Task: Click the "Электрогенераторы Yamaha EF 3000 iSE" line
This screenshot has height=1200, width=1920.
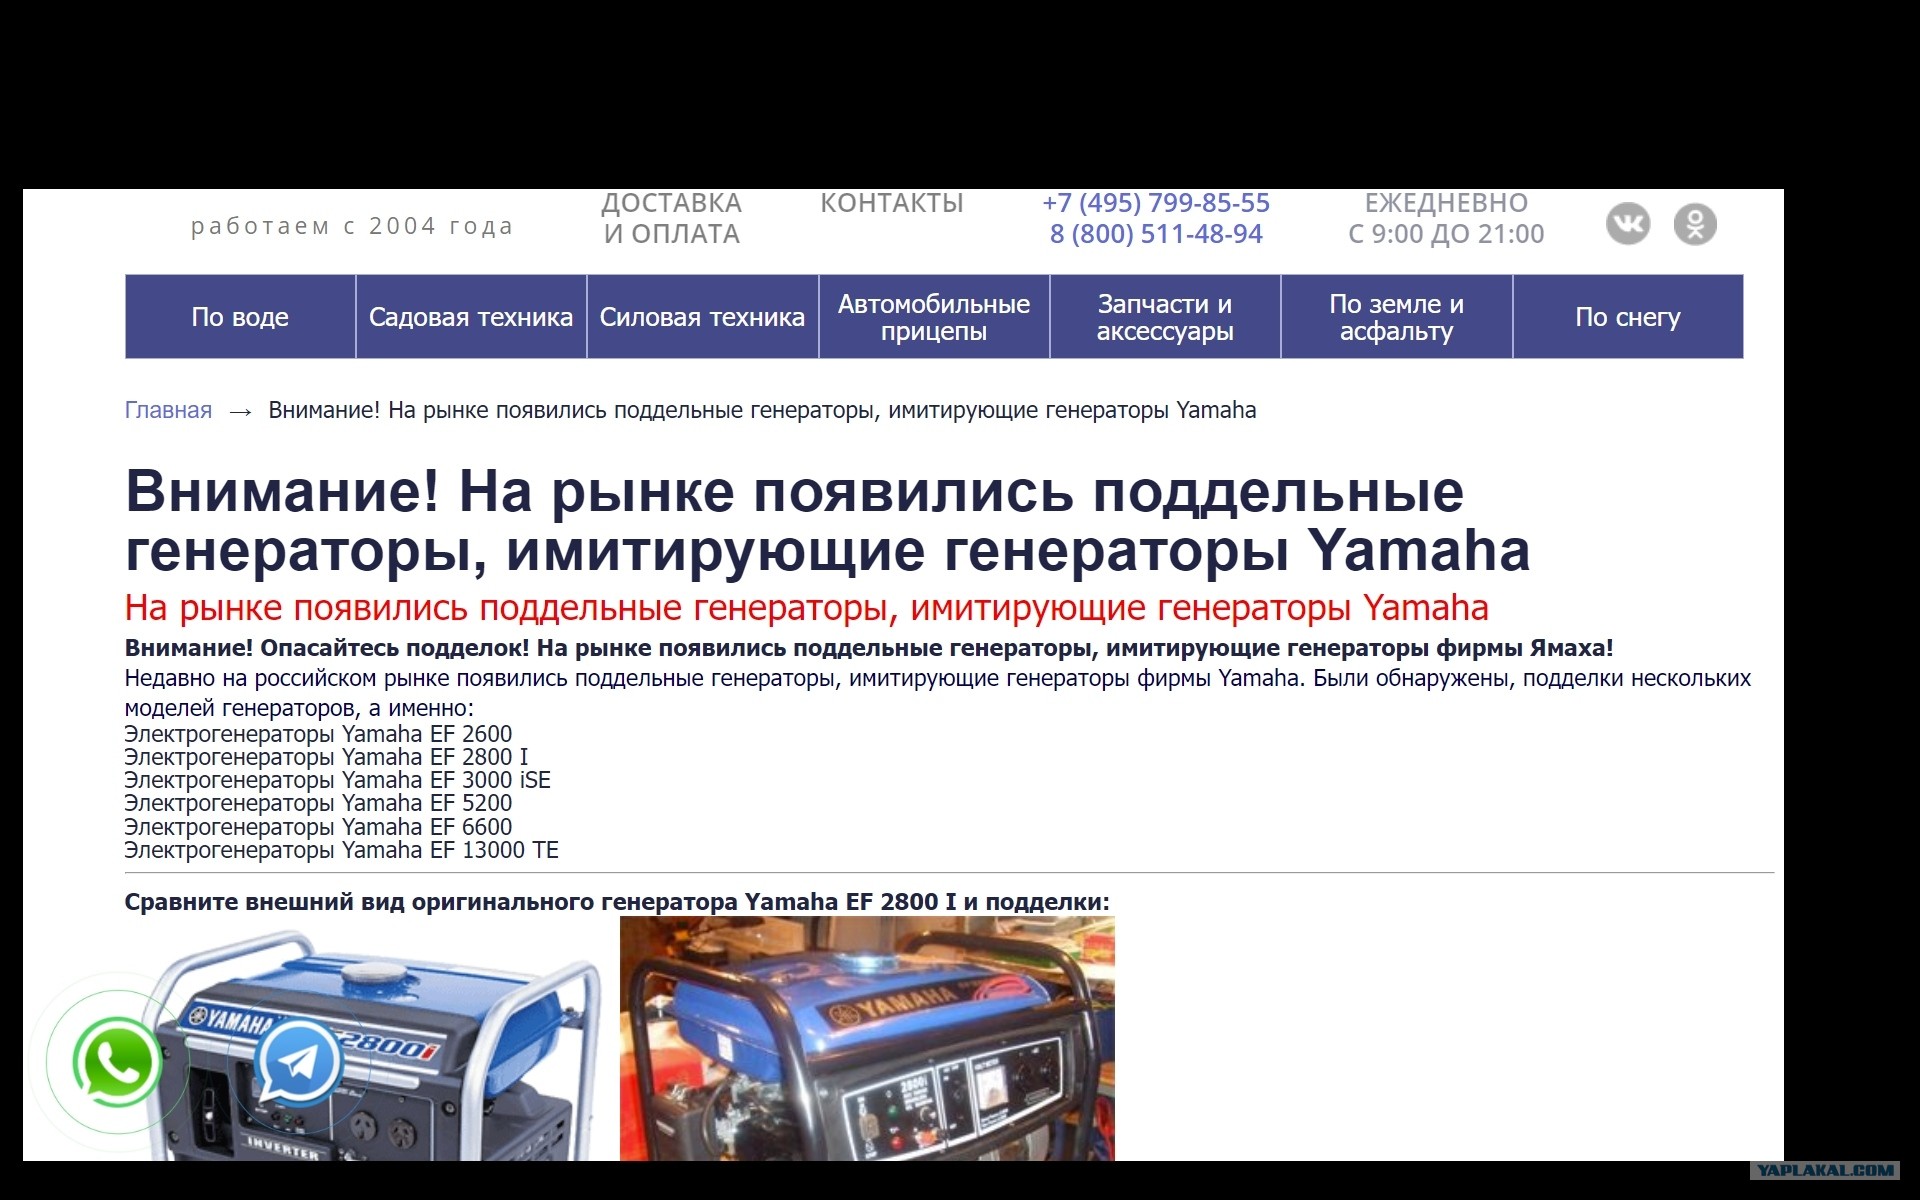Action: (x=337, y=780)
